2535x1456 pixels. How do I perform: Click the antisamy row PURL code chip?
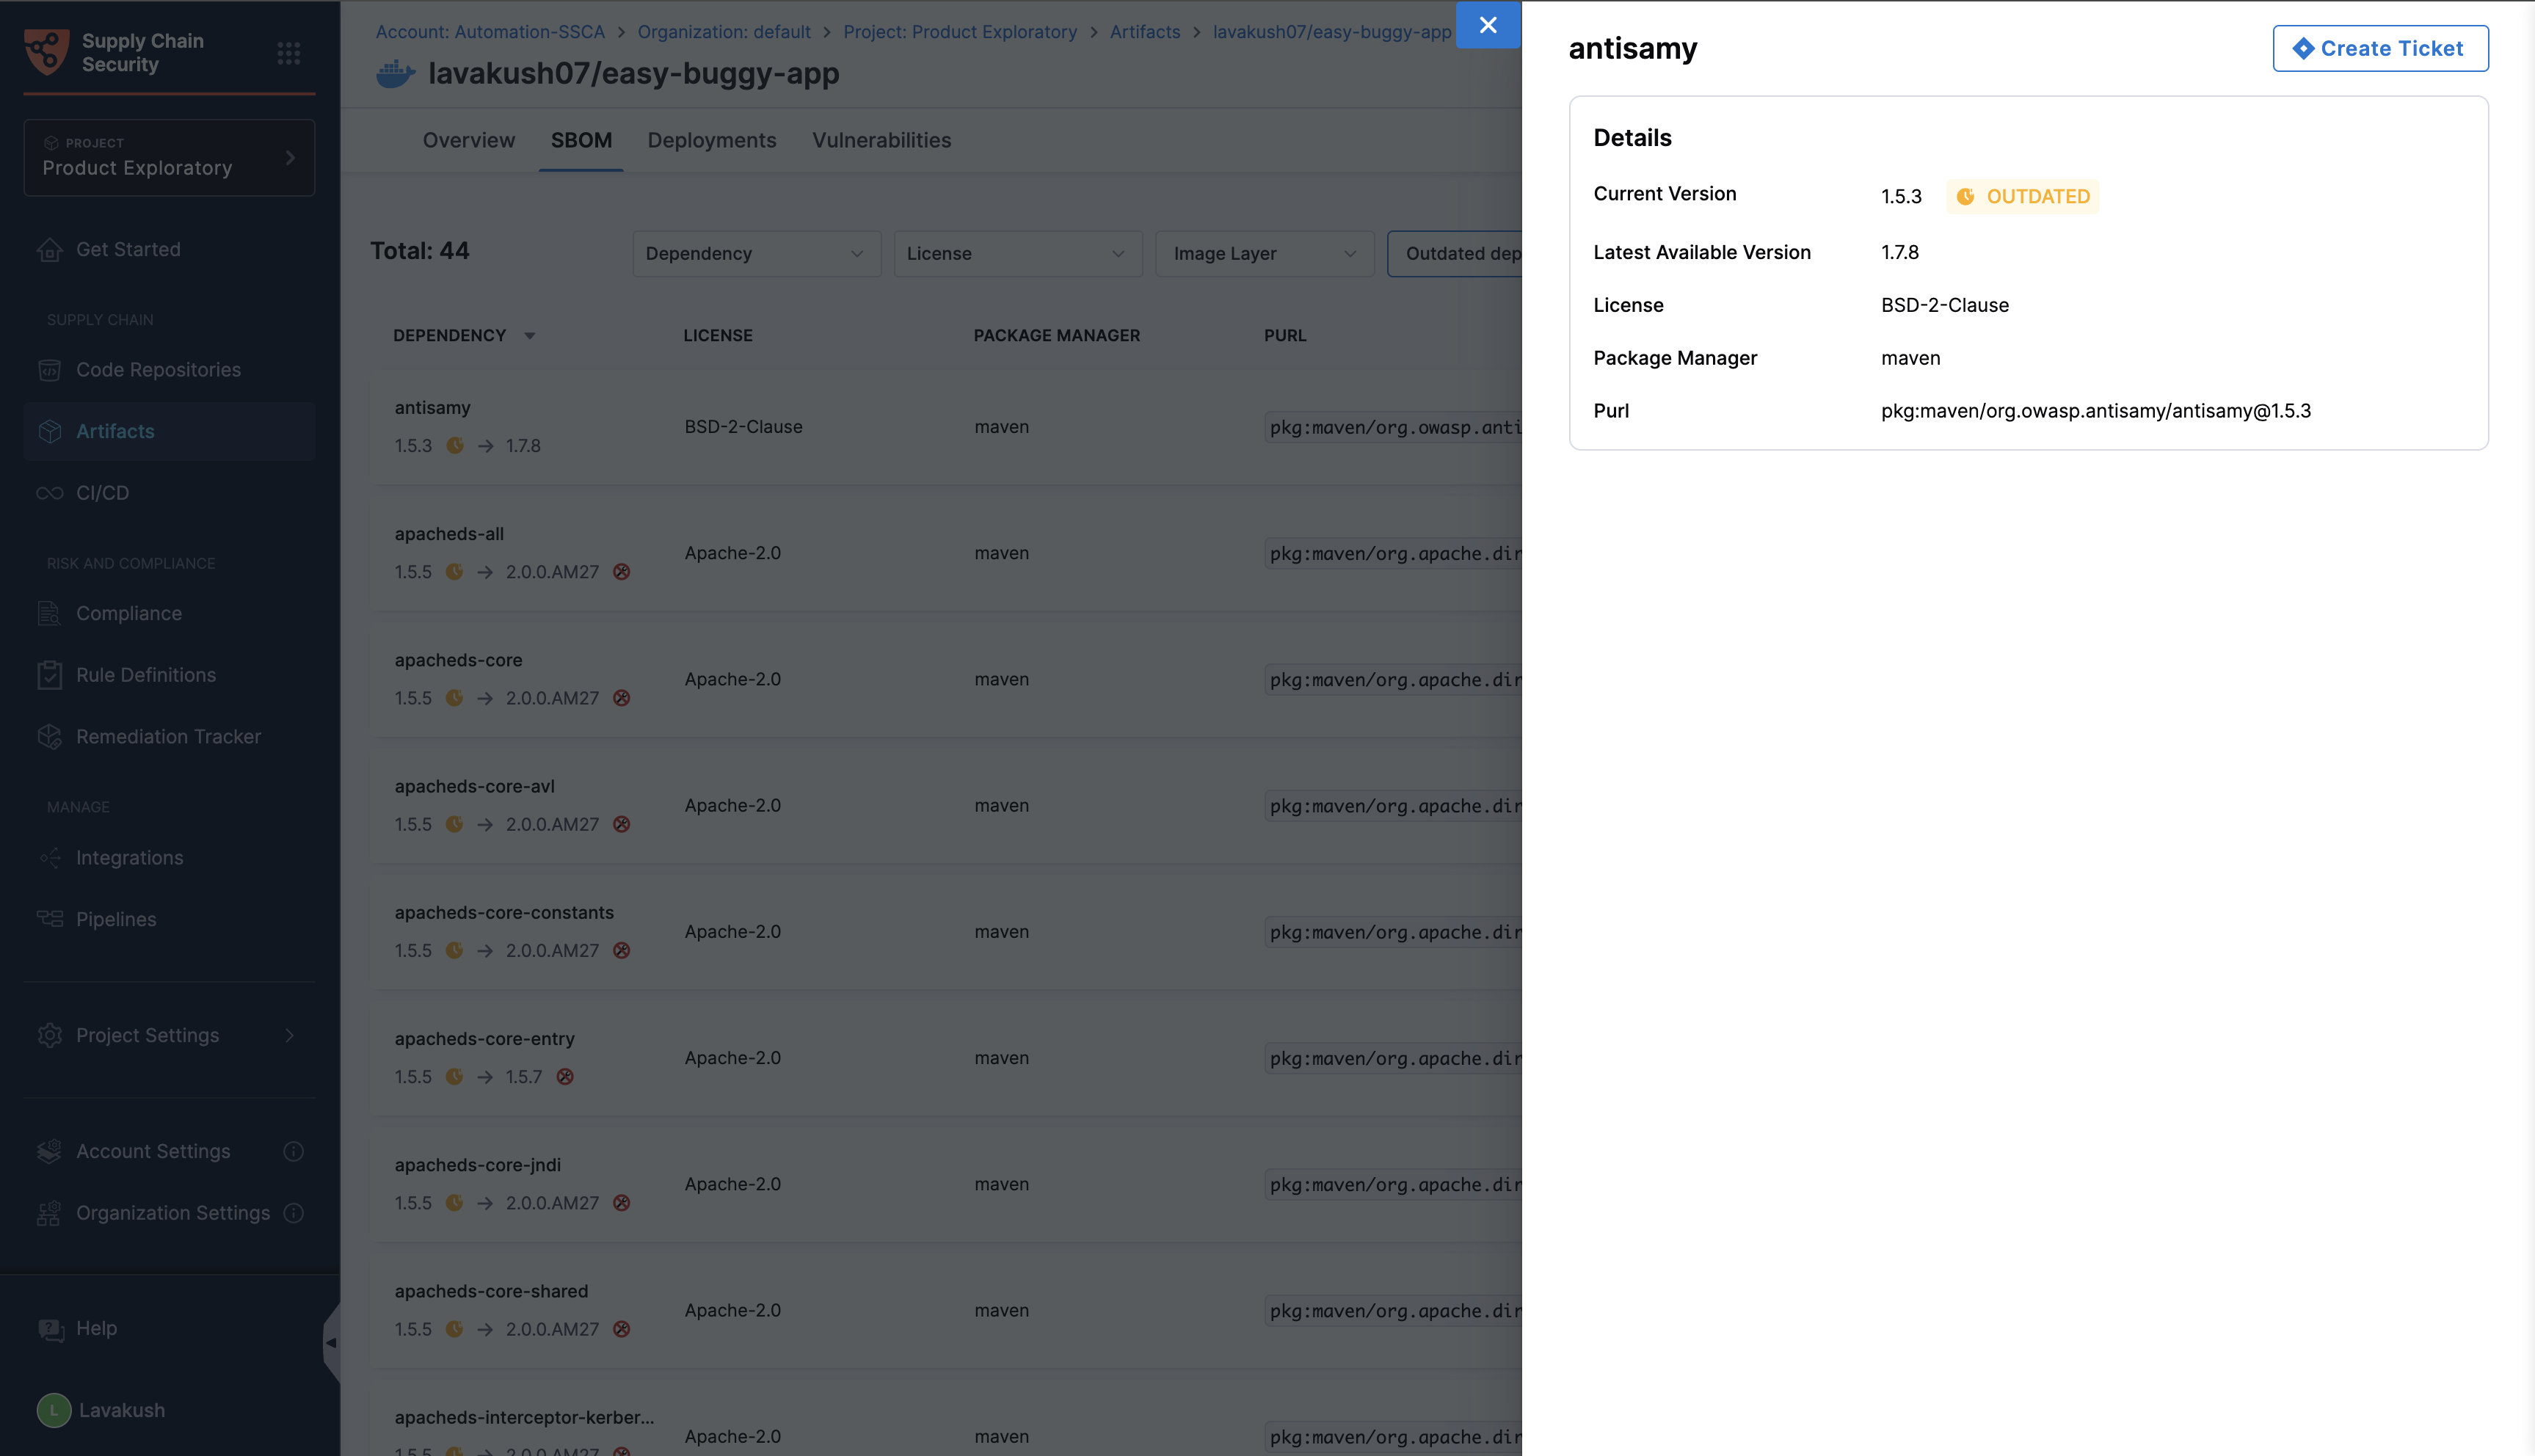pos(1393,428)
